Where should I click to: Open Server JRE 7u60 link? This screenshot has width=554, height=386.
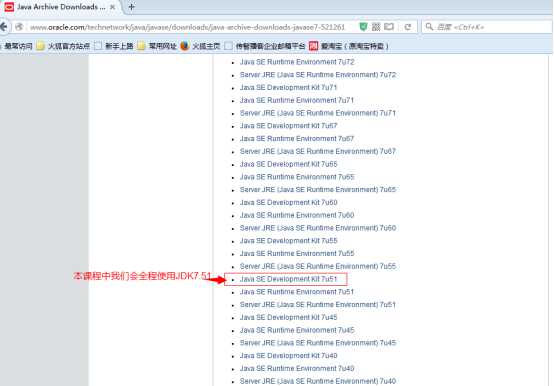coord(318,228)
